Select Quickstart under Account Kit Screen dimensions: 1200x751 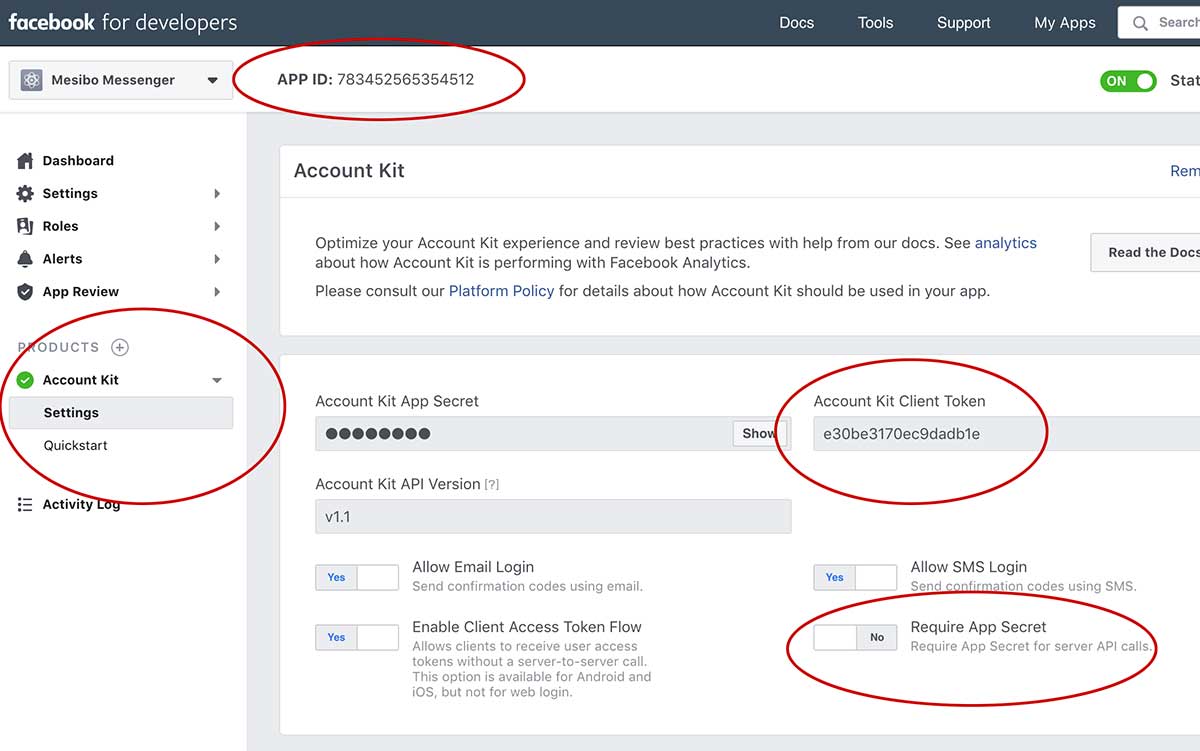[x=76, y=446]
